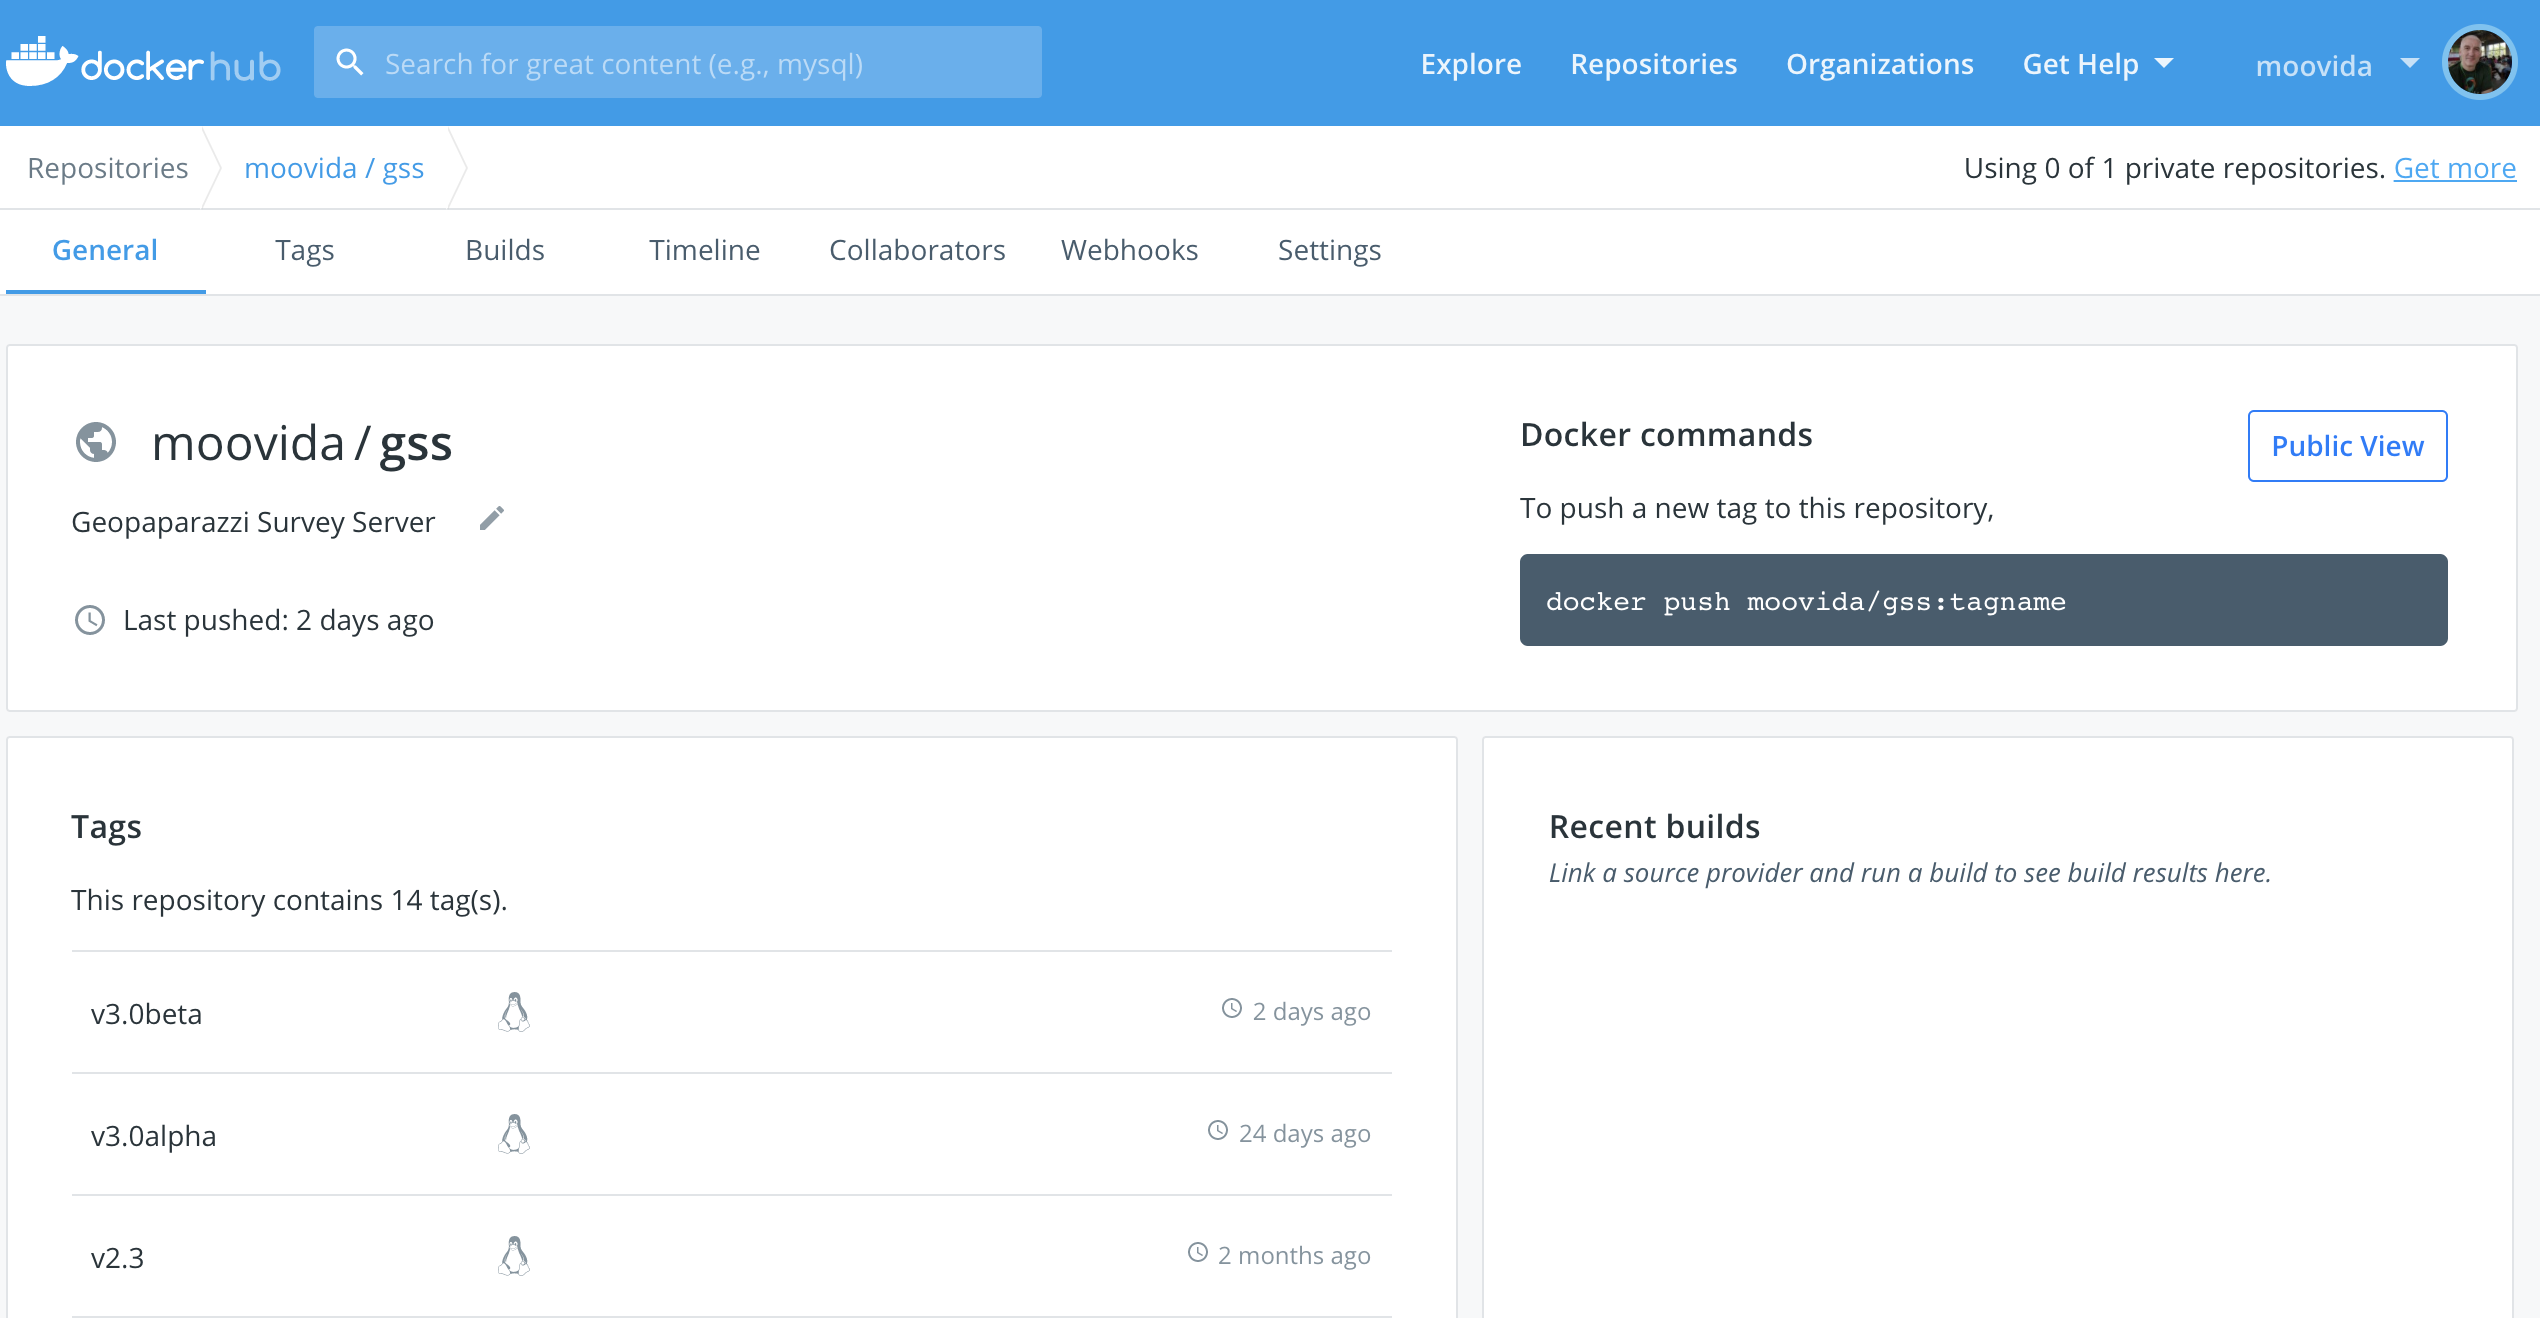This screenshot has height=1318, width=2540.
Task: Go to Repositories breadcrumb
Action: [x=108, y=168]
